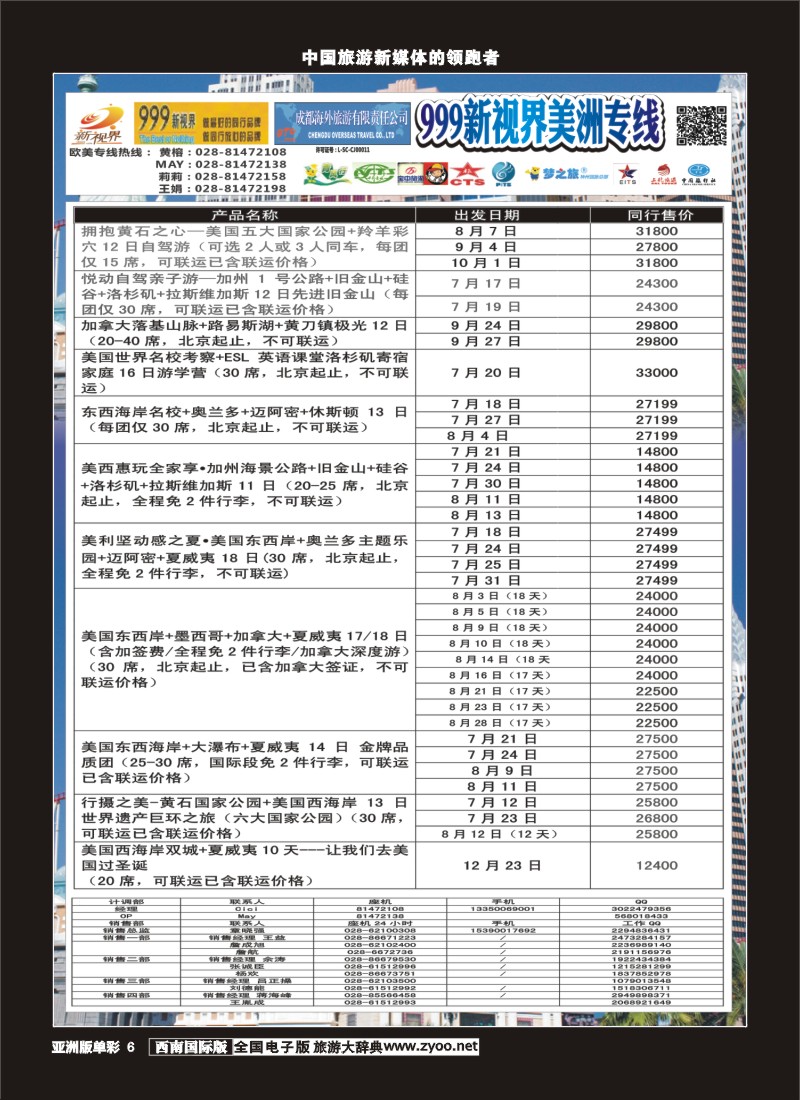Click the 8月28日(17天) departure date
Screen dimensions: 800x1100
[x=500, y=723]
